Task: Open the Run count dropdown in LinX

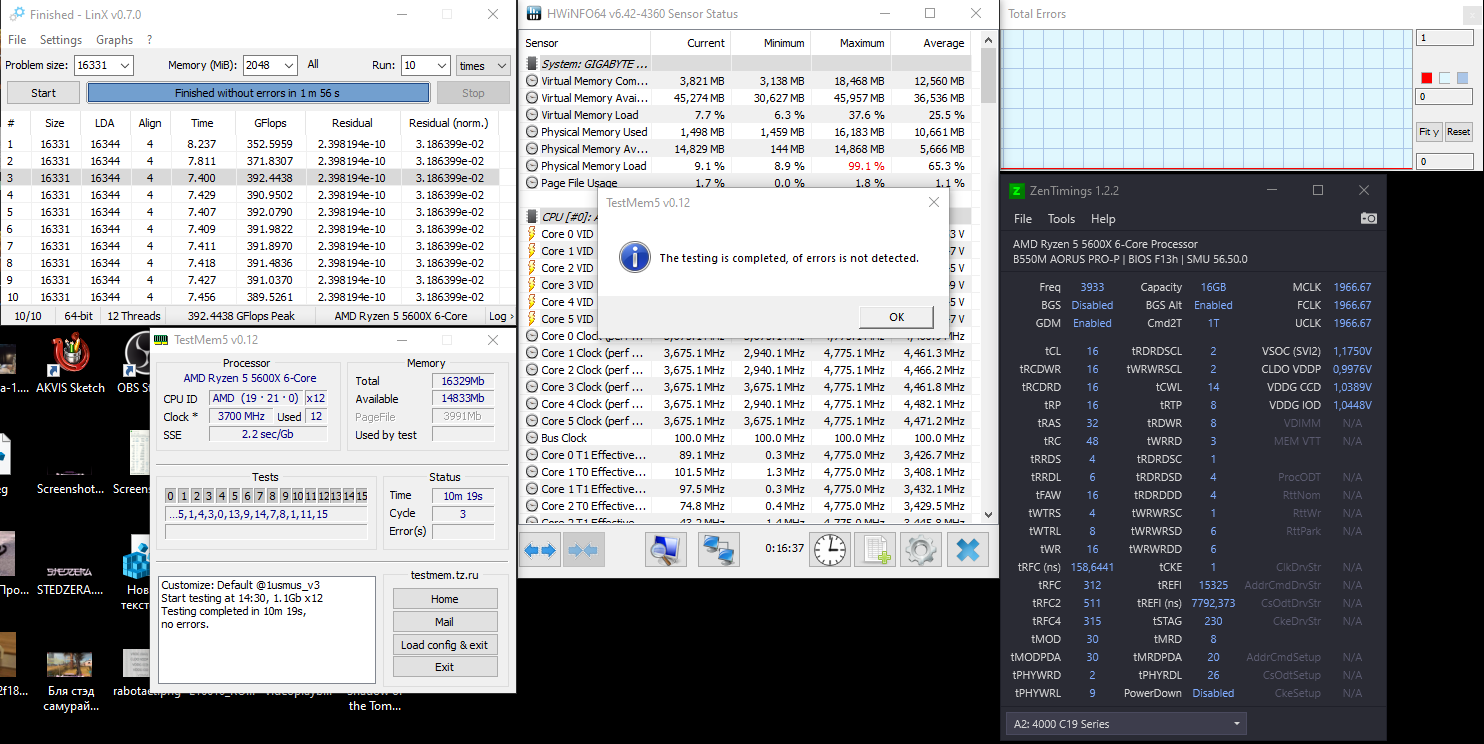Action: click(x=441, y=65)
